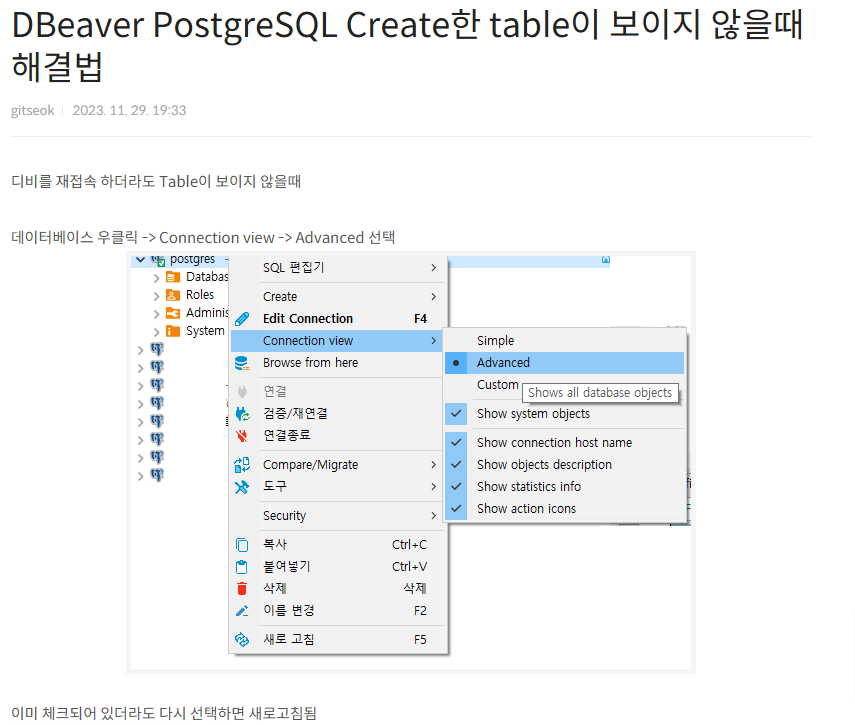Choose Edit Connection menu entry
The image size is (855, 725).
pos(338,319)
